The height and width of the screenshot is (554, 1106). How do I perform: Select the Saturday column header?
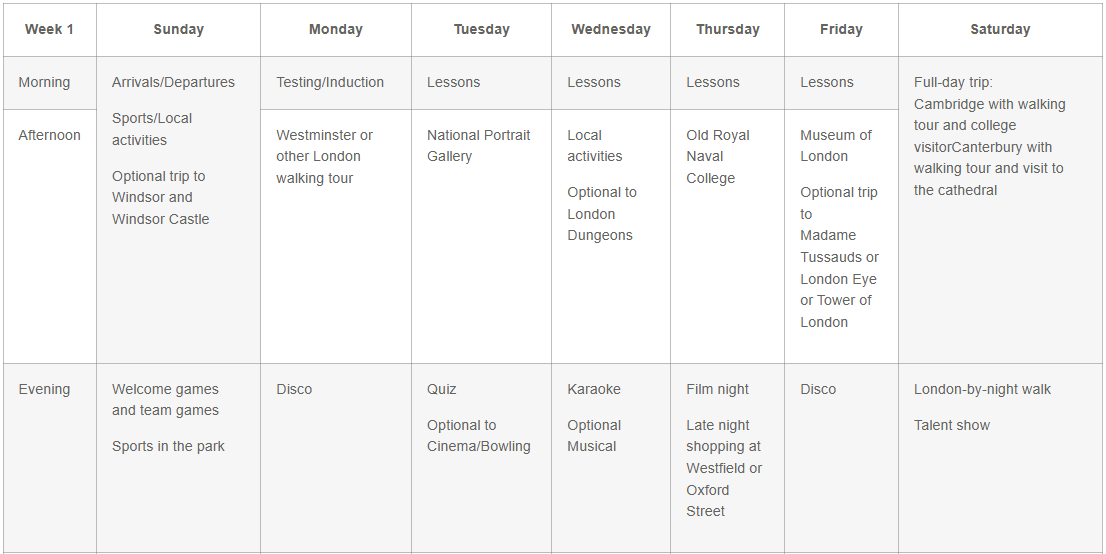(999, 29)
